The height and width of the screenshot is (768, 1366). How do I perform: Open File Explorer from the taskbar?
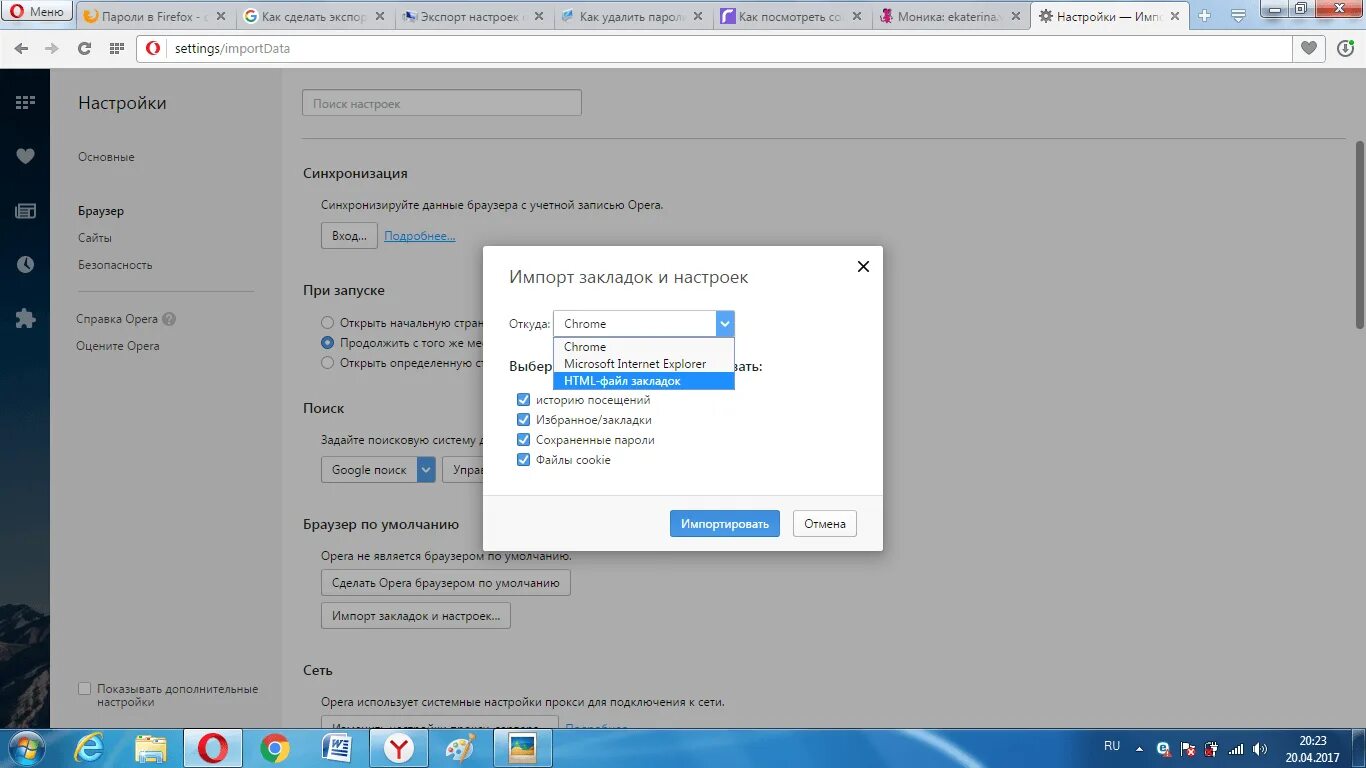pyautogui.click(x=150, y=748)
